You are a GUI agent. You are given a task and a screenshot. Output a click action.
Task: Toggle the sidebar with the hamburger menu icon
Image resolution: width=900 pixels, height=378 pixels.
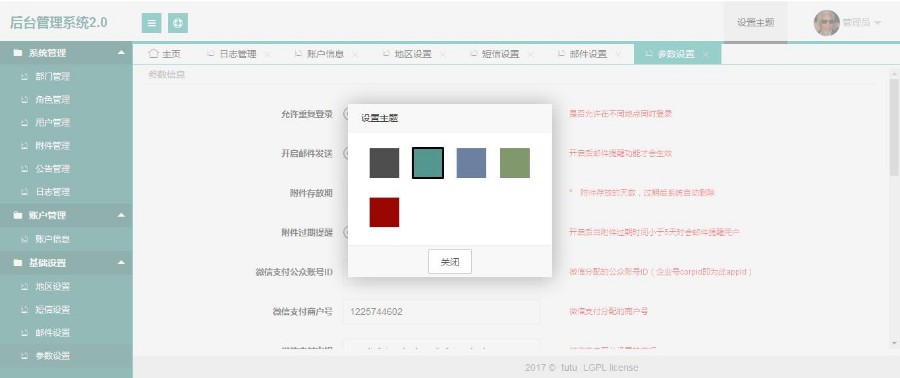152,23
